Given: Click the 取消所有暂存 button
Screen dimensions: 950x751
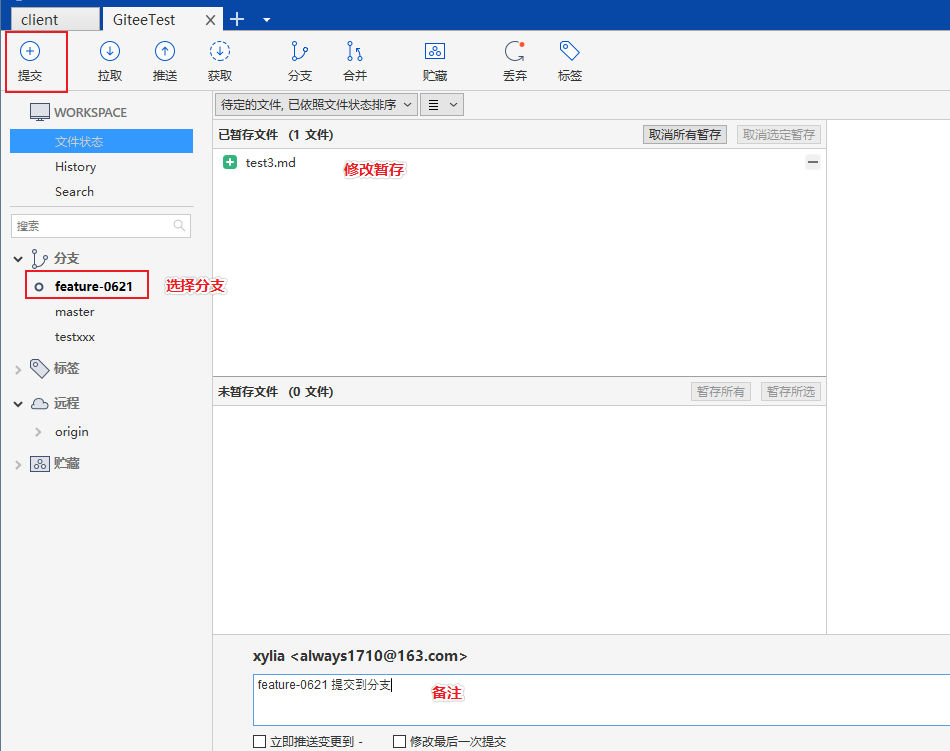Looking at the screenshot, I should click(685, 135).
